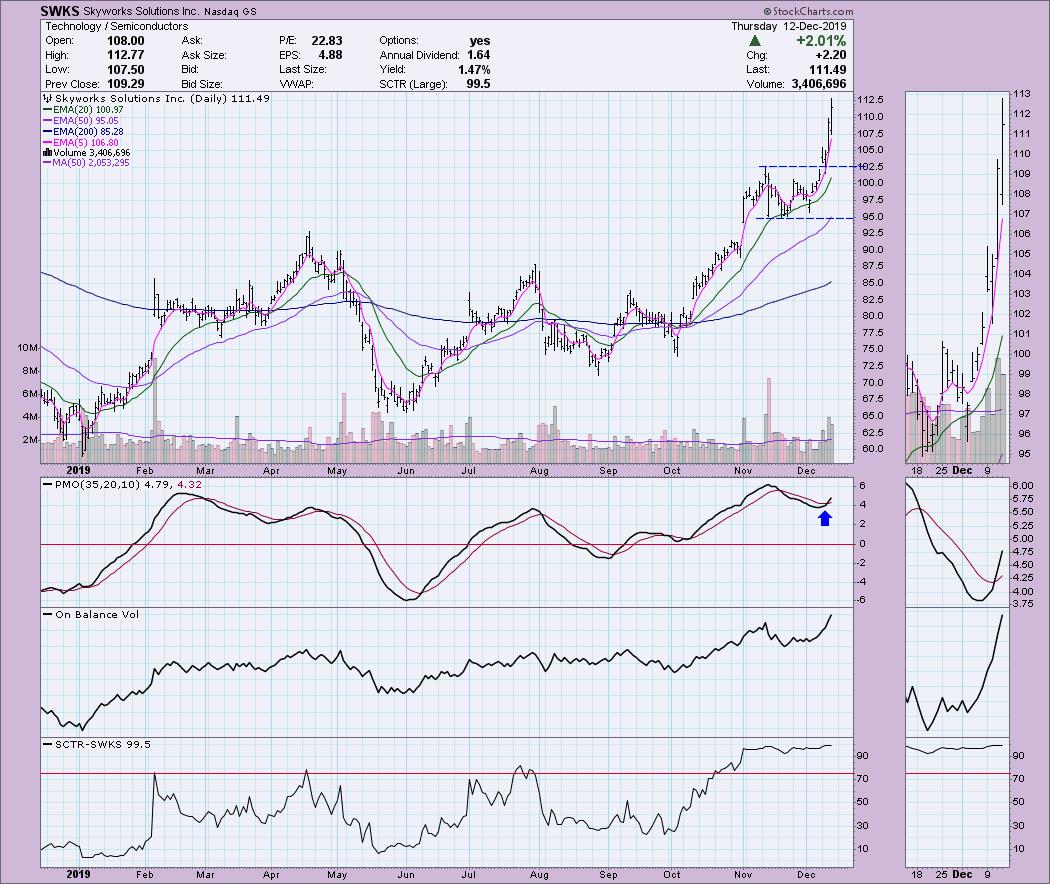Click the Low value 107.50

pos(126,70)
